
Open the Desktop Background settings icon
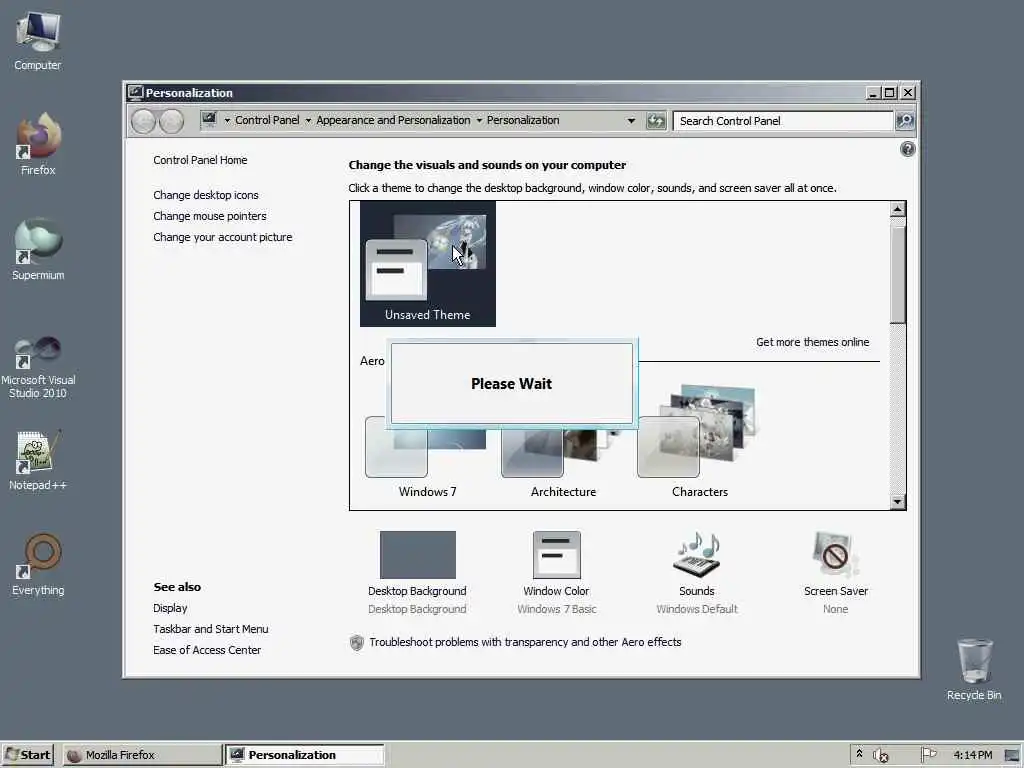coord(417,555)
